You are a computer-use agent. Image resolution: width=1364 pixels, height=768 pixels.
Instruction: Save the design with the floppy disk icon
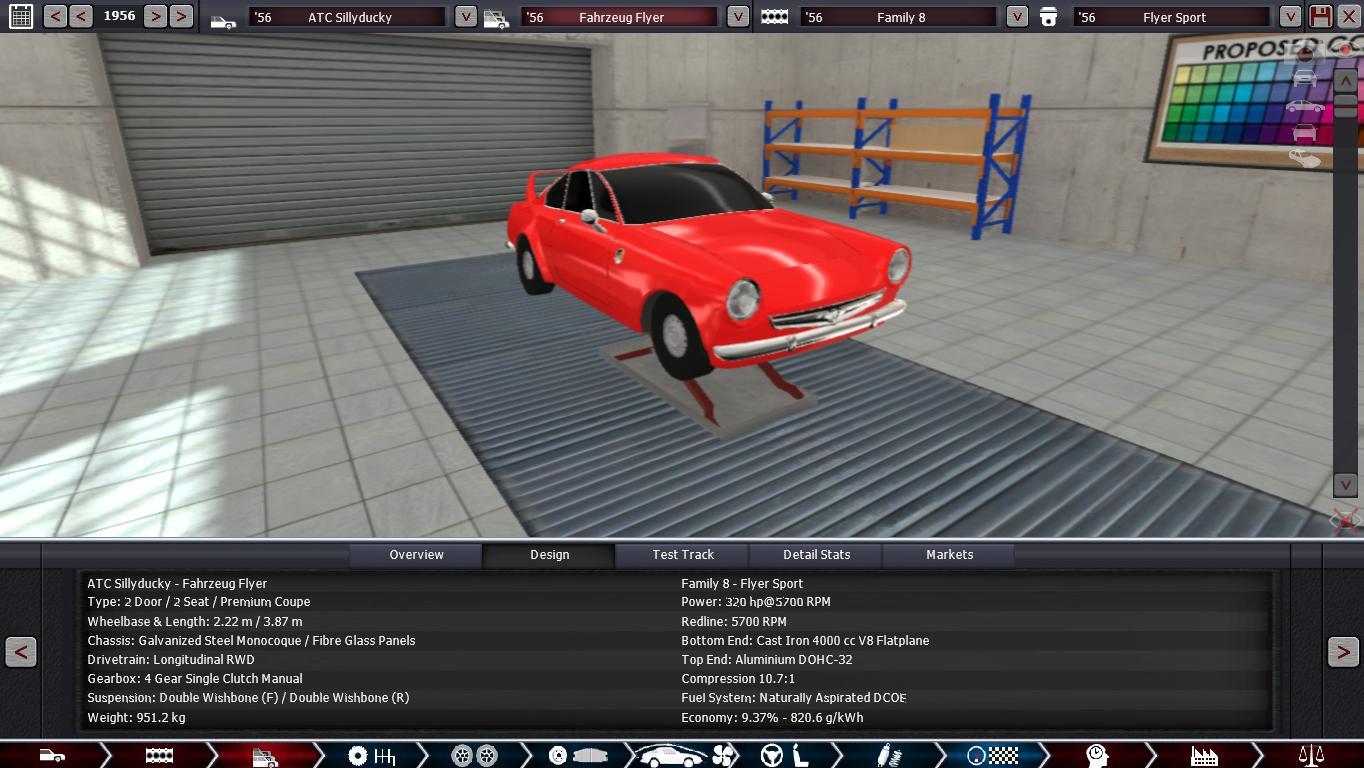click(x=1321, y=16)
